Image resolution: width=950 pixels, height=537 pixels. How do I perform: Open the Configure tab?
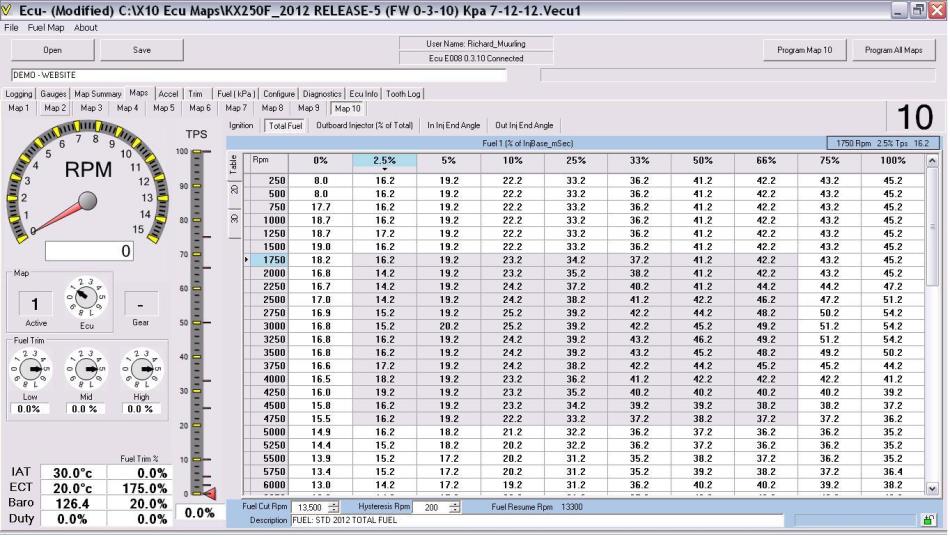(x=279, y=94)
